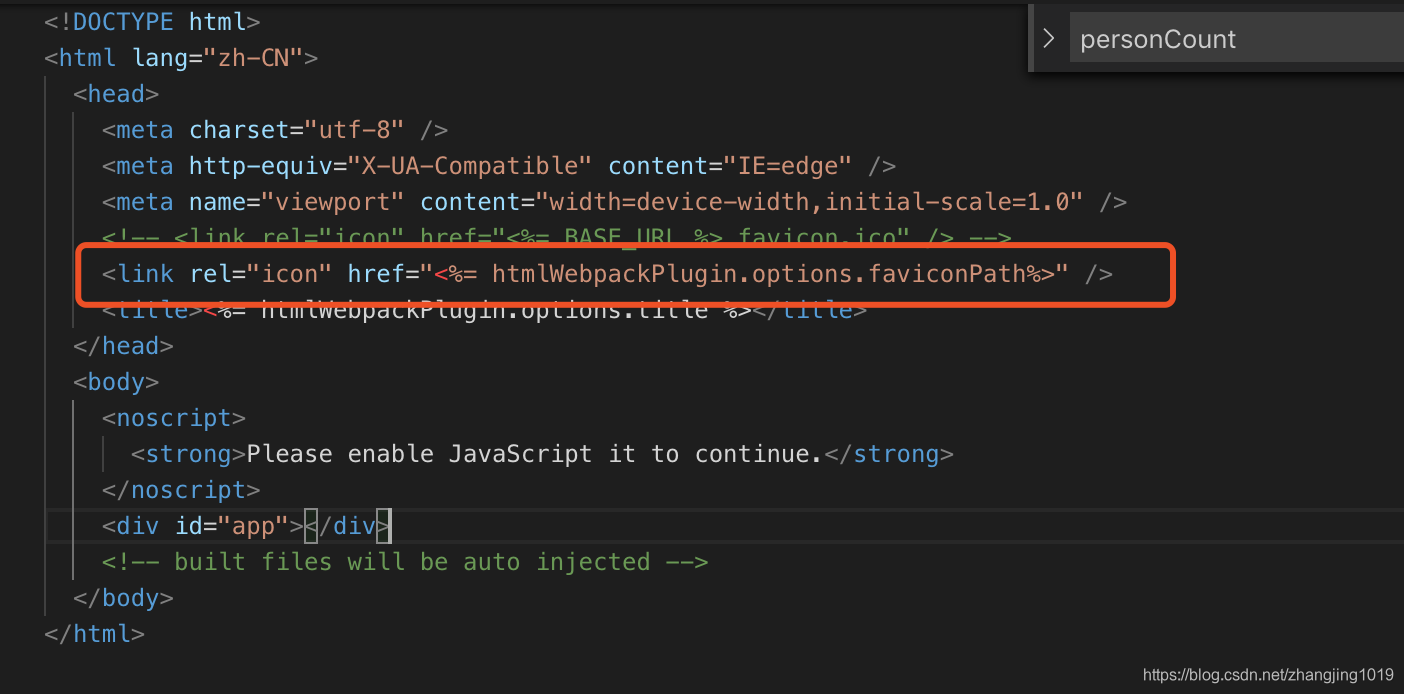Click the content="IE=edge" attribute text
This screenshot has height=694, width=1404.
click(731, 166)
